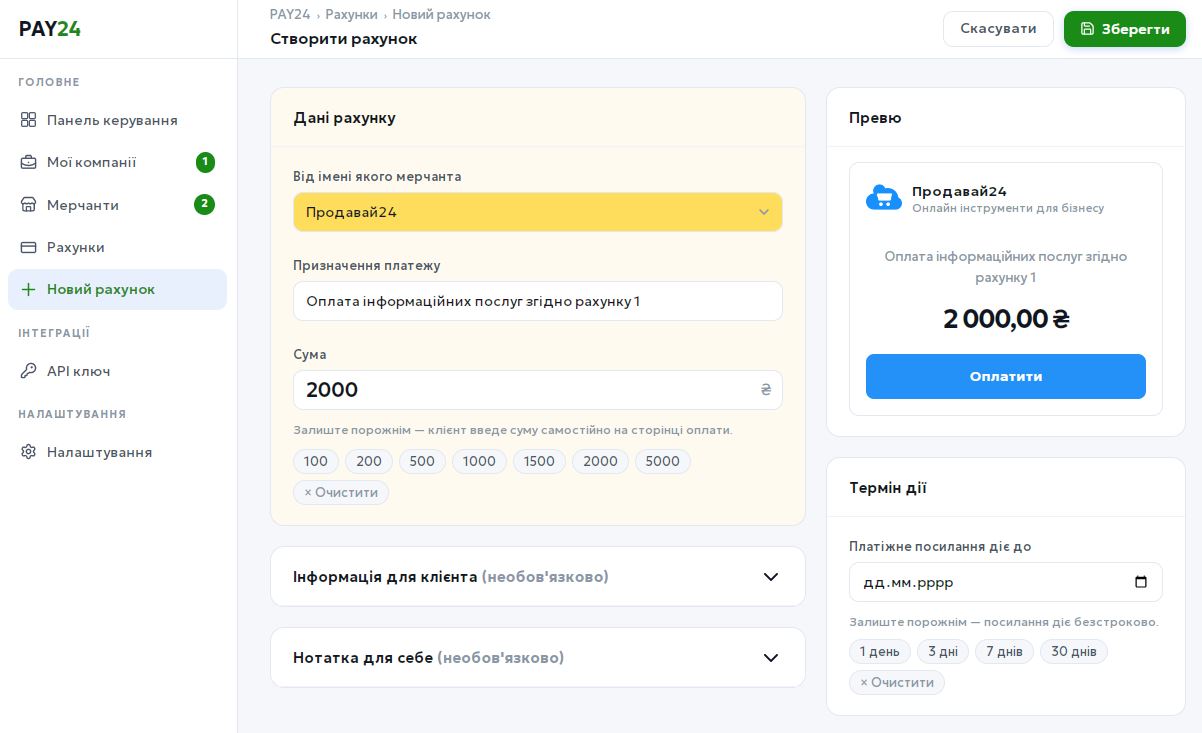Choose the 7 днів validity preset
Image resolution: width=1202 pixels, height=733 pixels.
(1004, 652)
